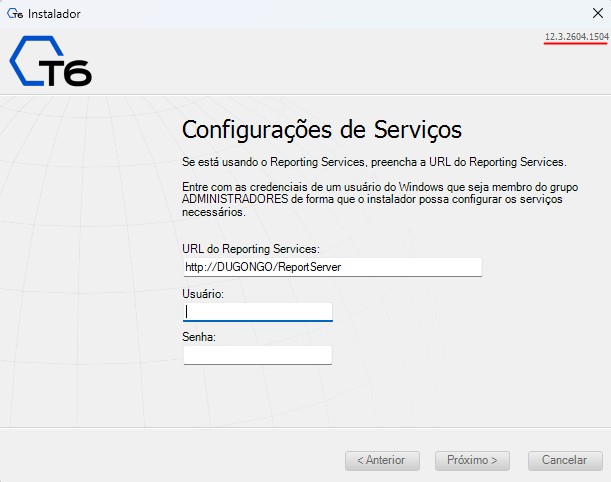Click the large T6 logo
Image resolution: width=611 pixels, height=482 pixels.
click(51, 61)
